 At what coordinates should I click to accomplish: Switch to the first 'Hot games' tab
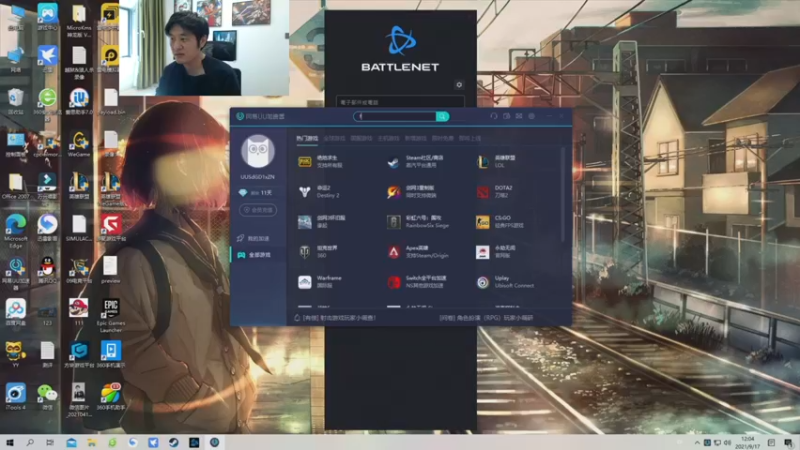click(307, 138)
